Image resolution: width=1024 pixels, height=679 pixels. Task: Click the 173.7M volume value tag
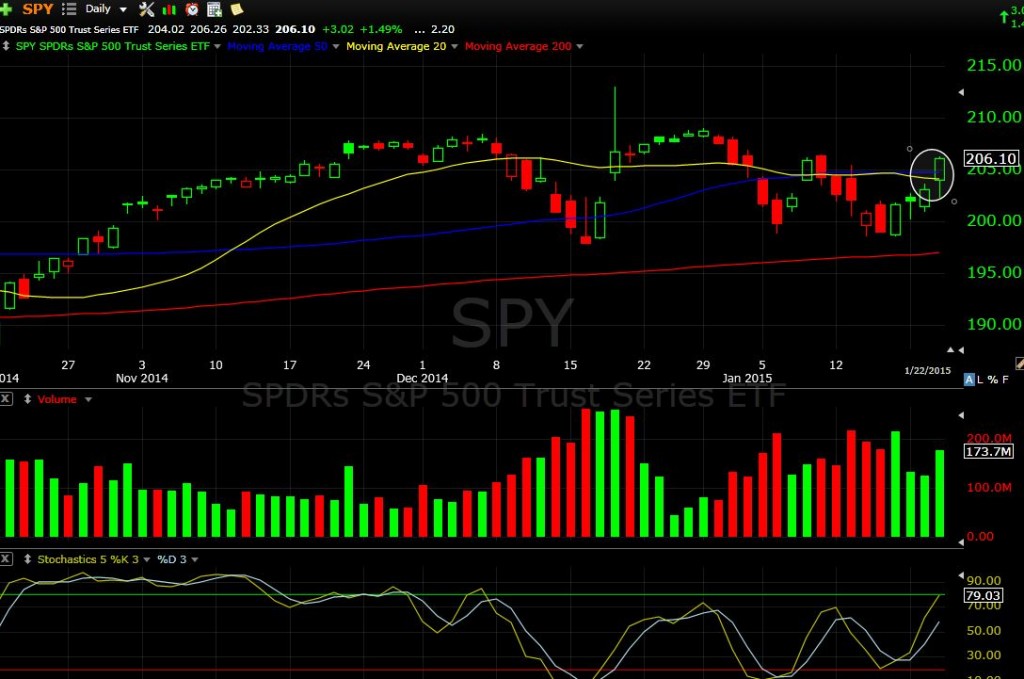[x=989, y=451]
